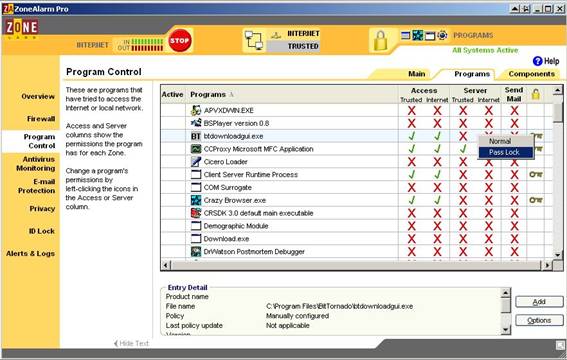Image resolution: width=567 pixels, height=360 pixels.
Task: Select the COM Surrogate row
Action: [x=357, y=188]
